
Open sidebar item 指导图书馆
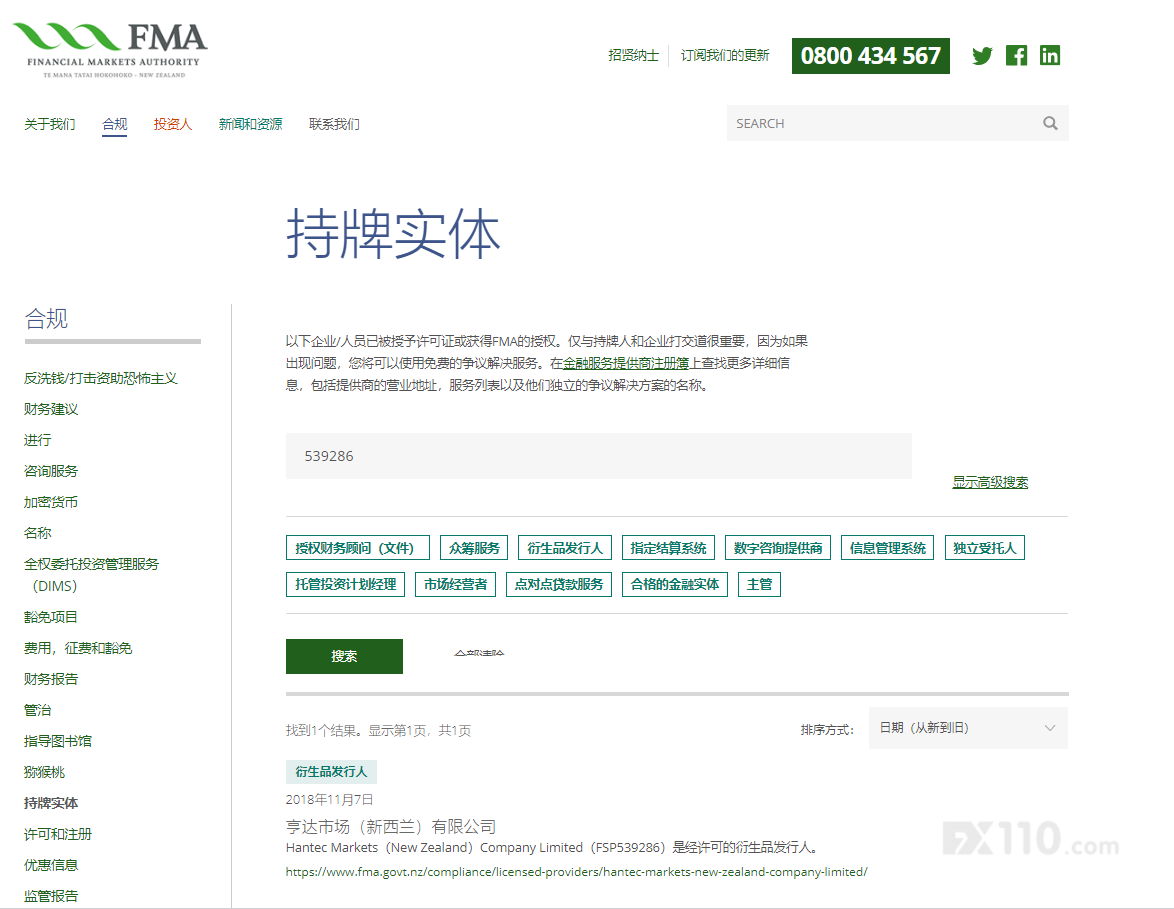[x=58, y=741]
